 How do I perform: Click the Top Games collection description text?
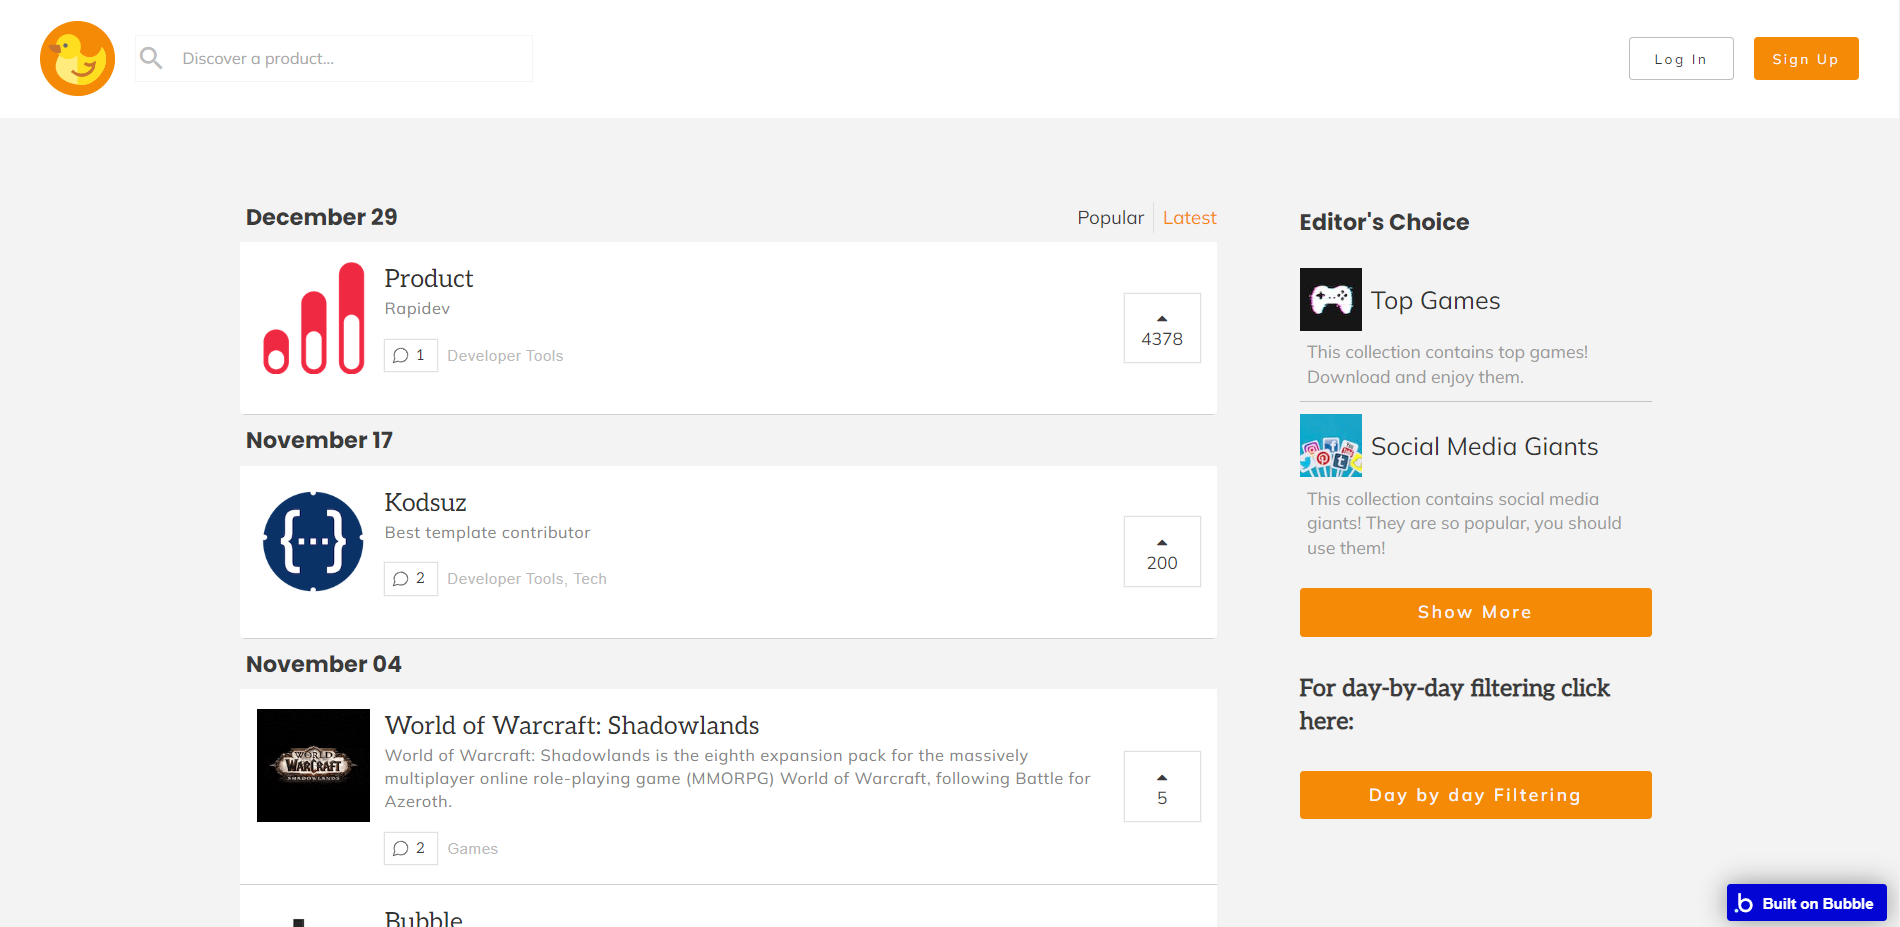point(1447,365)
